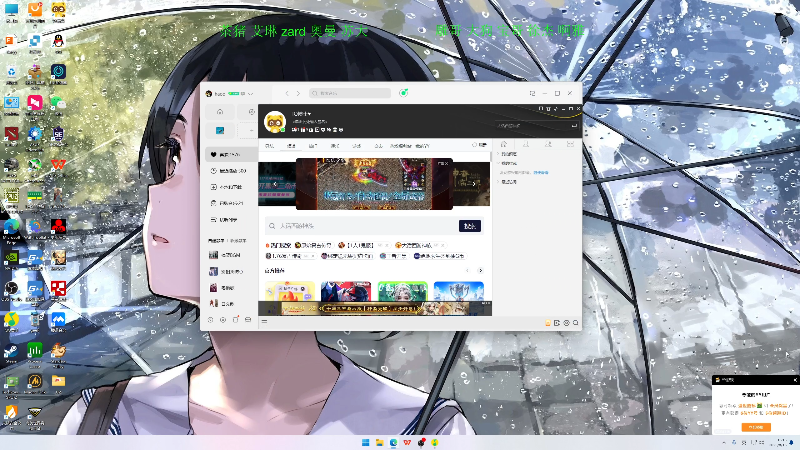Open File Explorer from the taskbar

(x=380, y=442)
